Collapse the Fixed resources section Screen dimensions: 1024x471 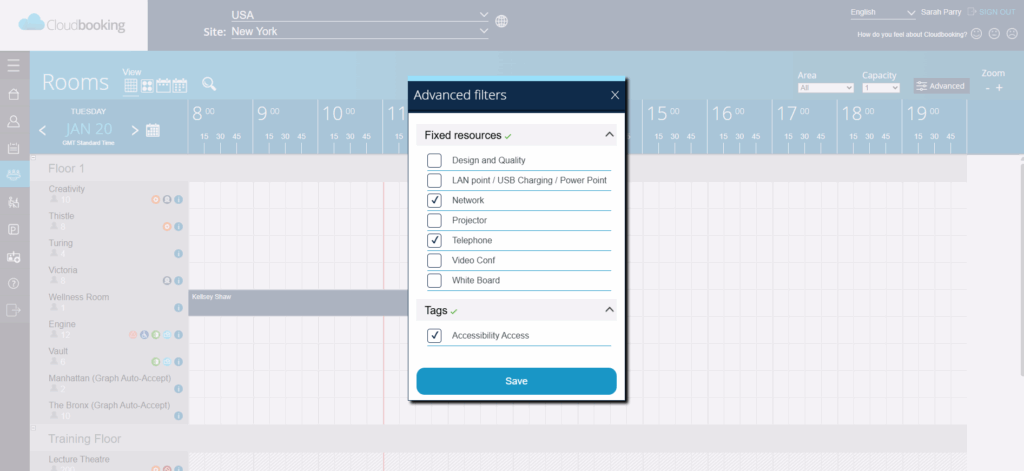point(608,134)
